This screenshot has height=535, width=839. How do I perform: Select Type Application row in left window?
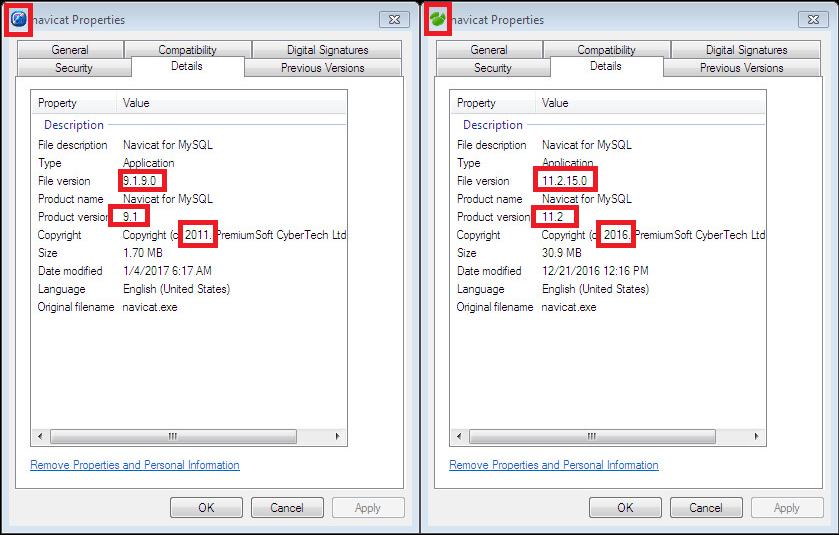189,163
